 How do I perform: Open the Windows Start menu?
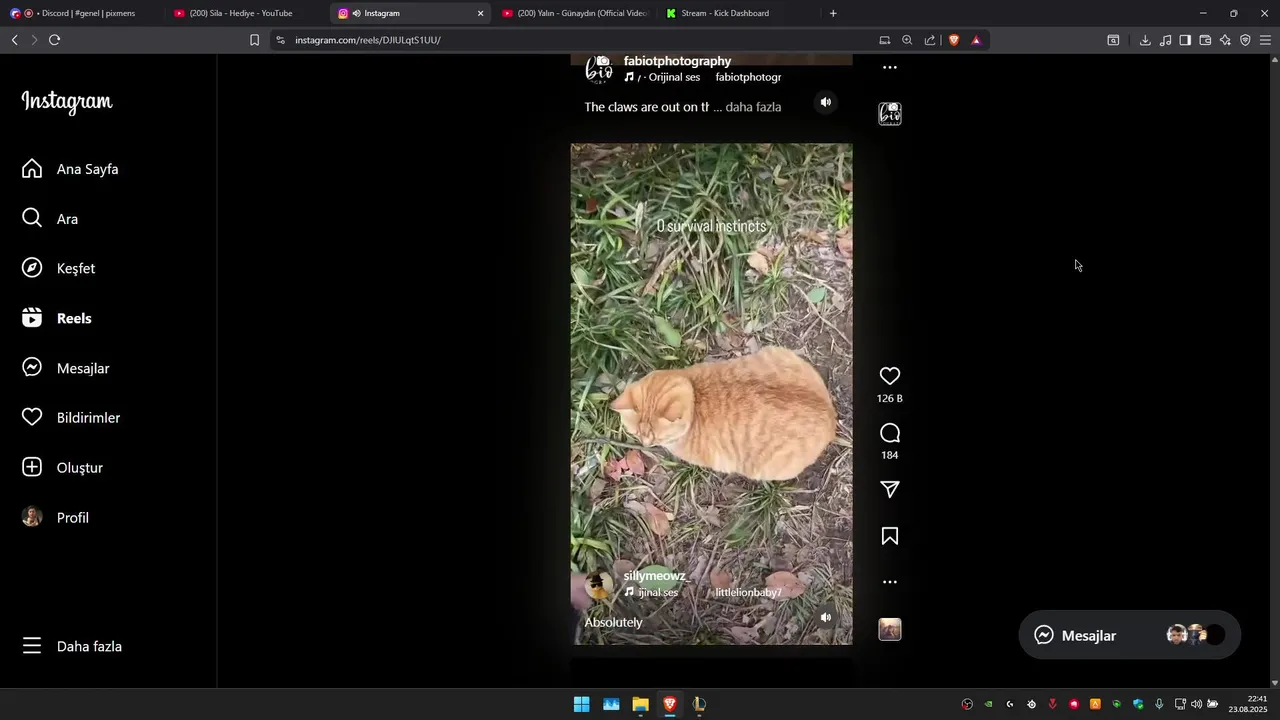point(581,704)
